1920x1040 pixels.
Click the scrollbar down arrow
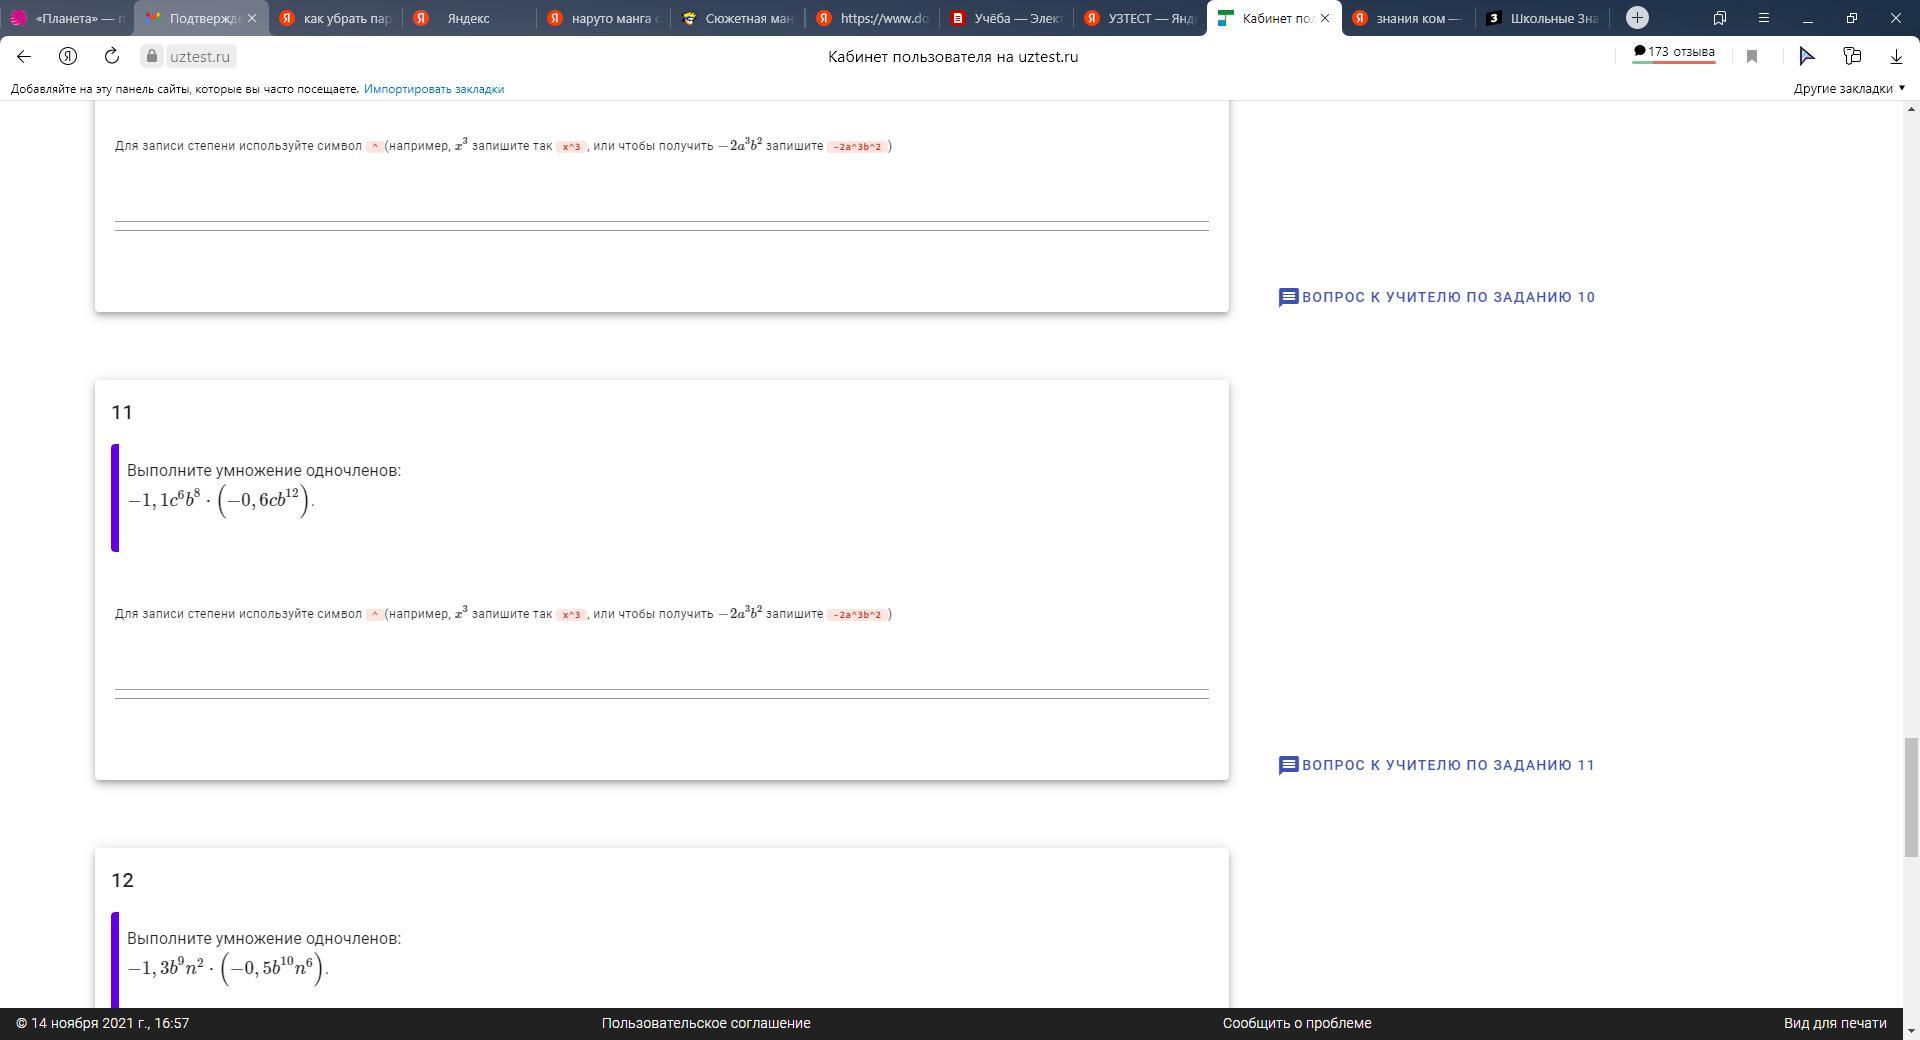(1911, 1031)
